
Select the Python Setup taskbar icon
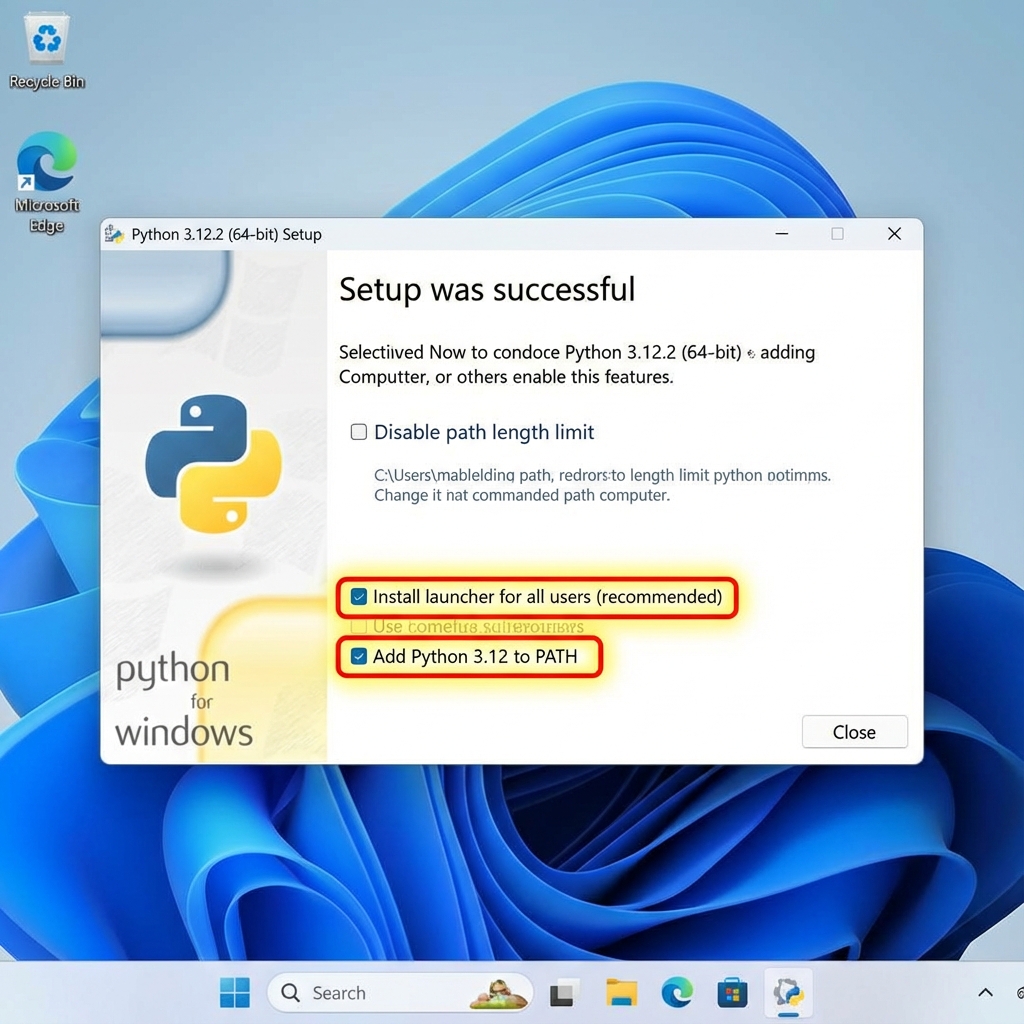pos(788,993)
